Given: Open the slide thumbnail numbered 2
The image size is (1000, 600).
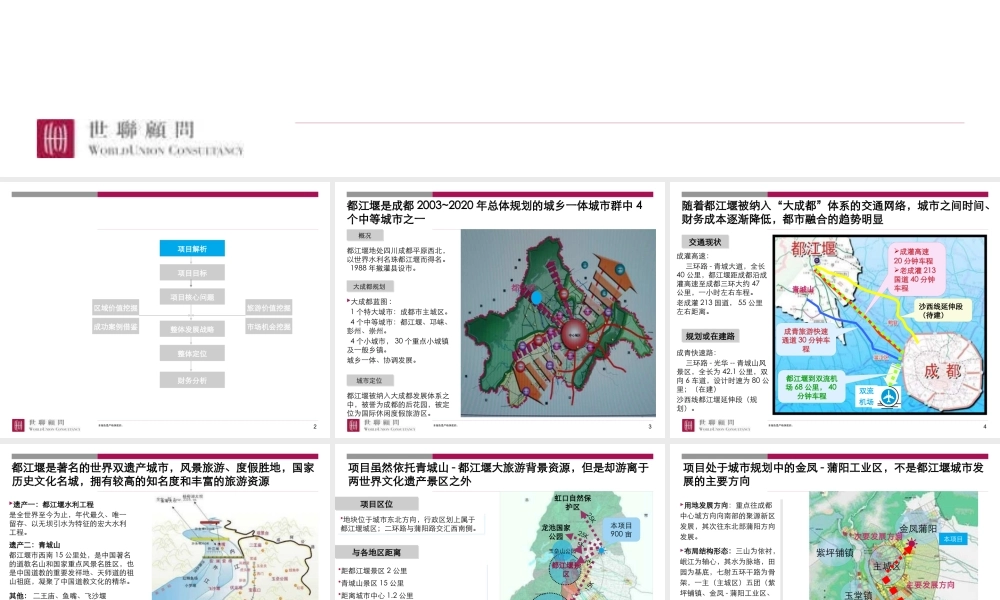Looking at the screenshot, I should (x=165, y=311).
